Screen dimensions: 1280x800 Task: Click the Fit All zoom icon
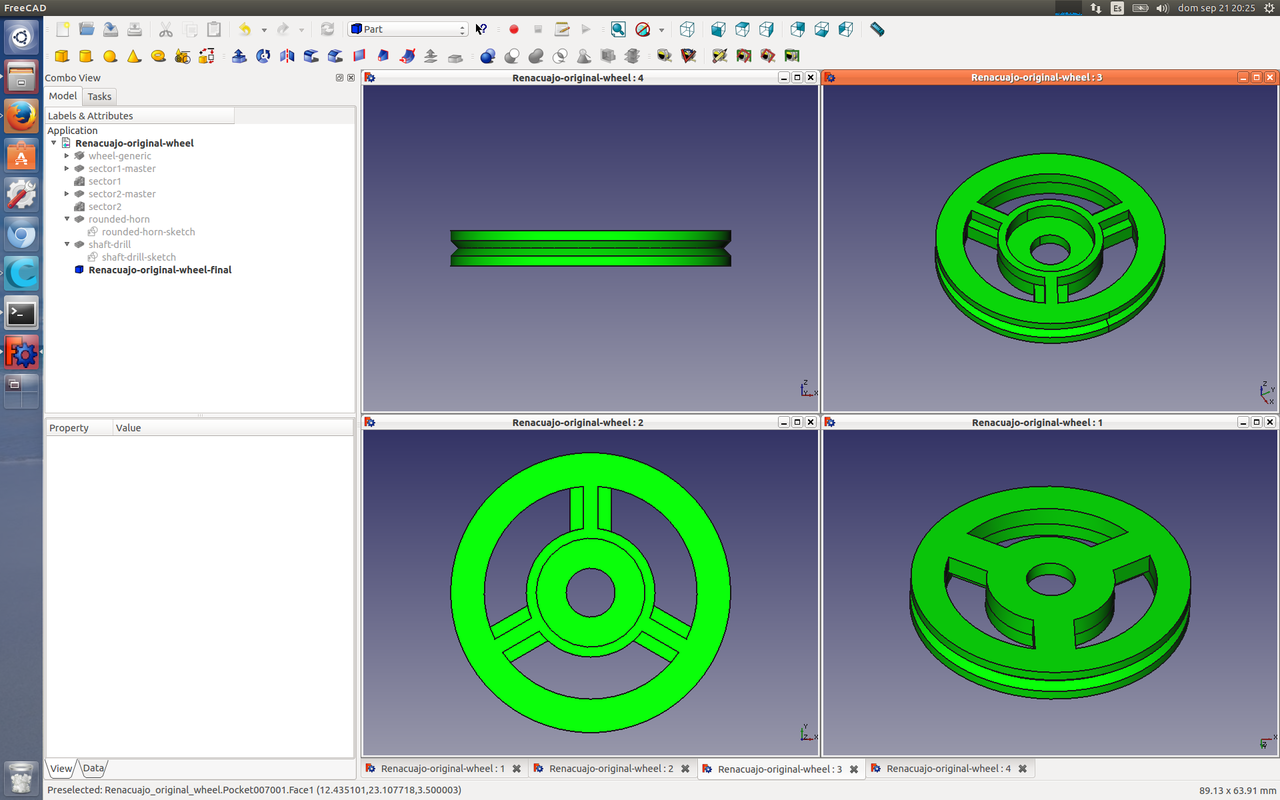coord(618,30)
